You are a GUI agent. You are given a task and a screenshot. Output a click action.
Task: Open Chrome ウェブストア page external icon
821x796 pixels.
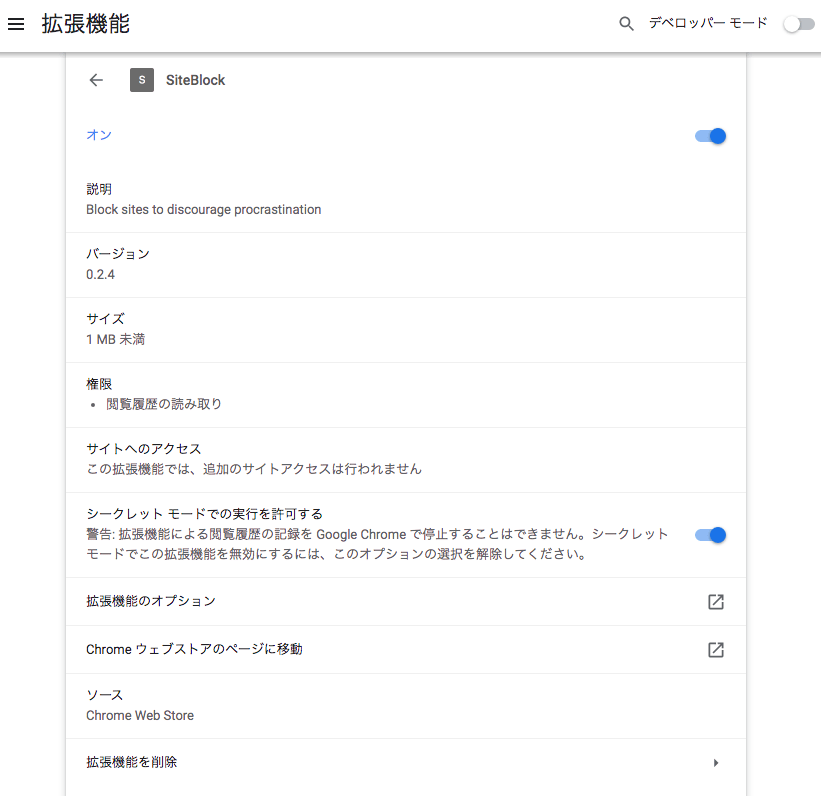click(716, 650)
